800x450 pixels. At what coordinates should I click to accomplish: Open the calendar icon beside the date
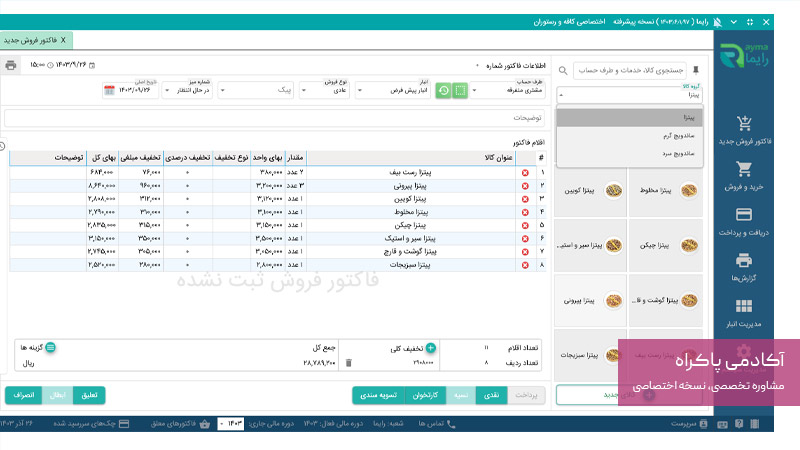click(x=109, y=90)
